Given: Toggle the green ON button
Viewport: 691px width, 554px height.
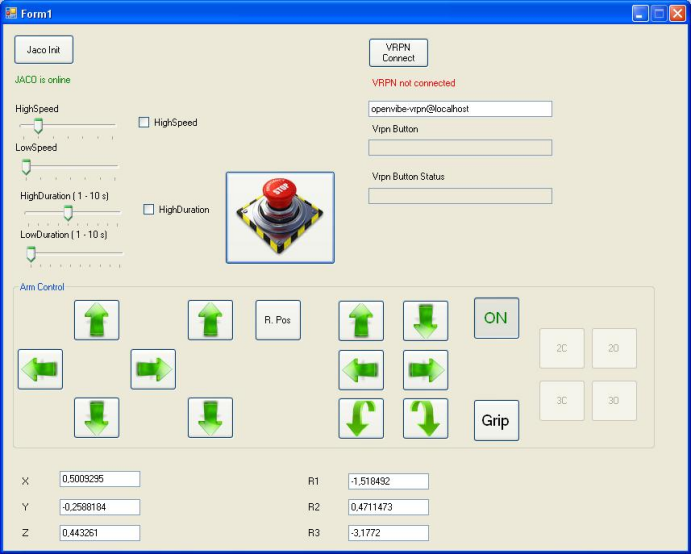Looking at the screenshot, I should (x=496, y=318).
